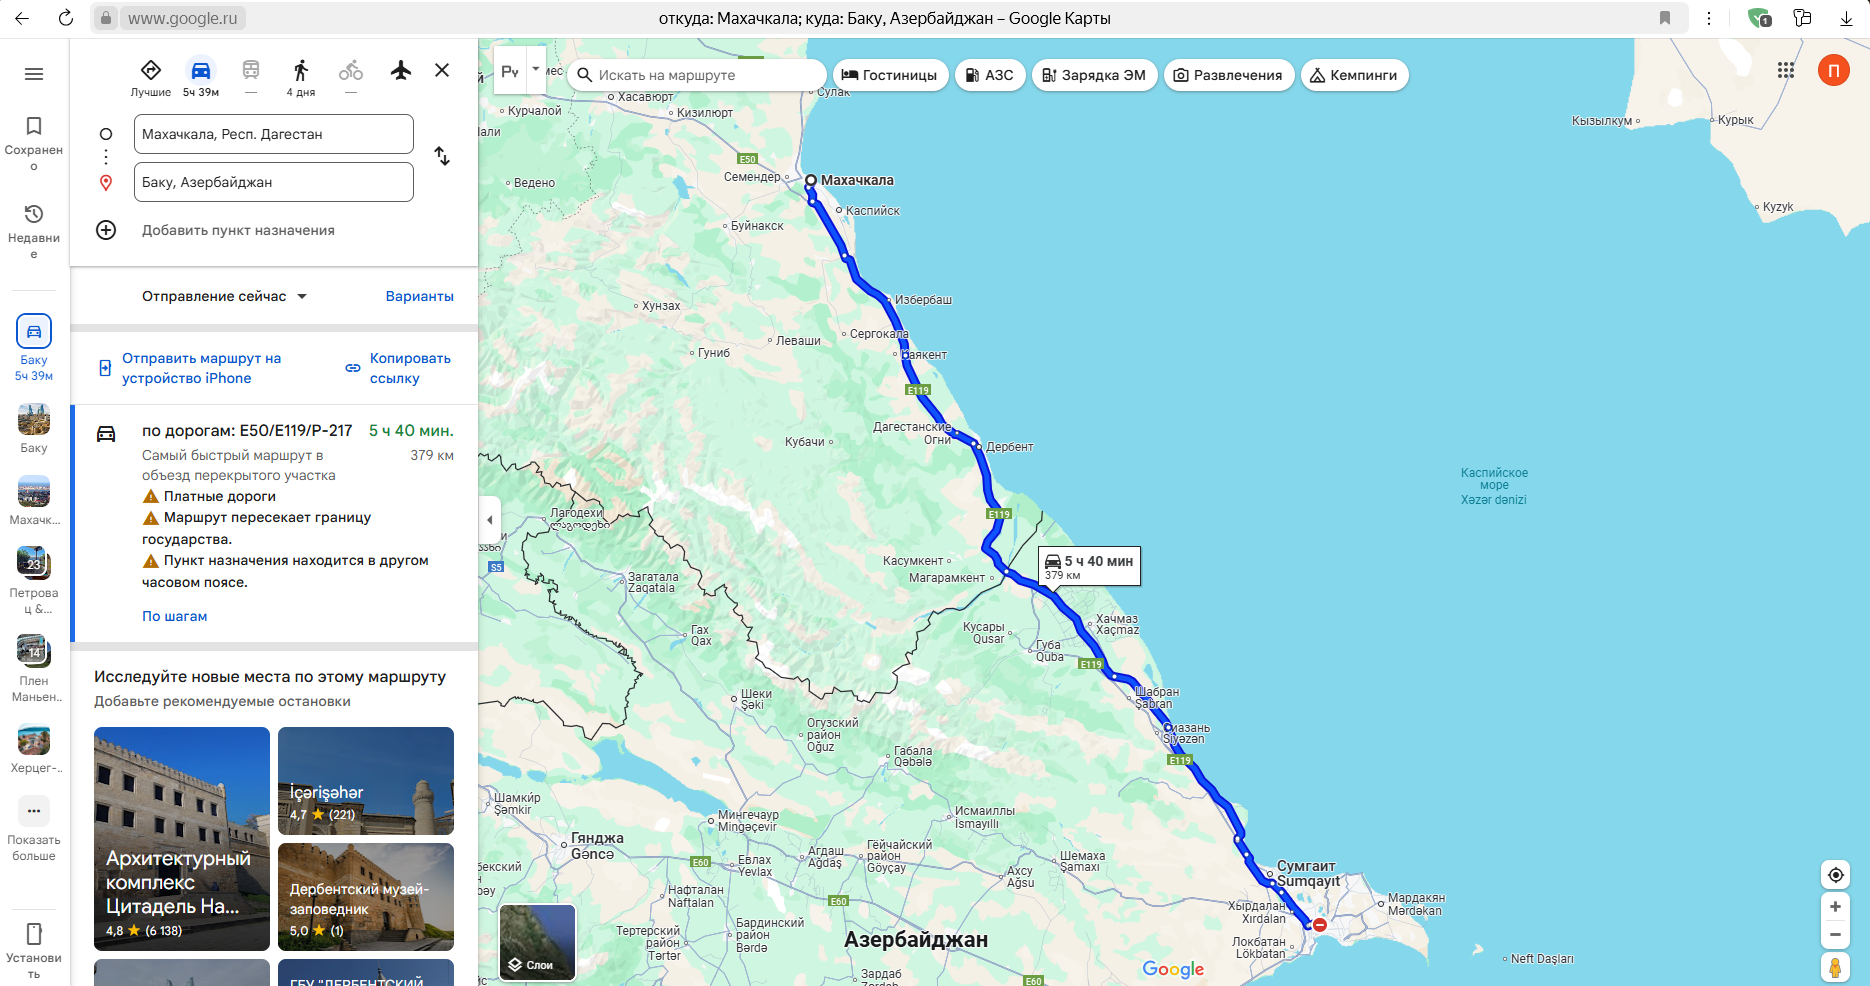The height and width of the screenshot is (986, 1870).
Task: Select public transit travel mode
Action: tap(251, 76)
